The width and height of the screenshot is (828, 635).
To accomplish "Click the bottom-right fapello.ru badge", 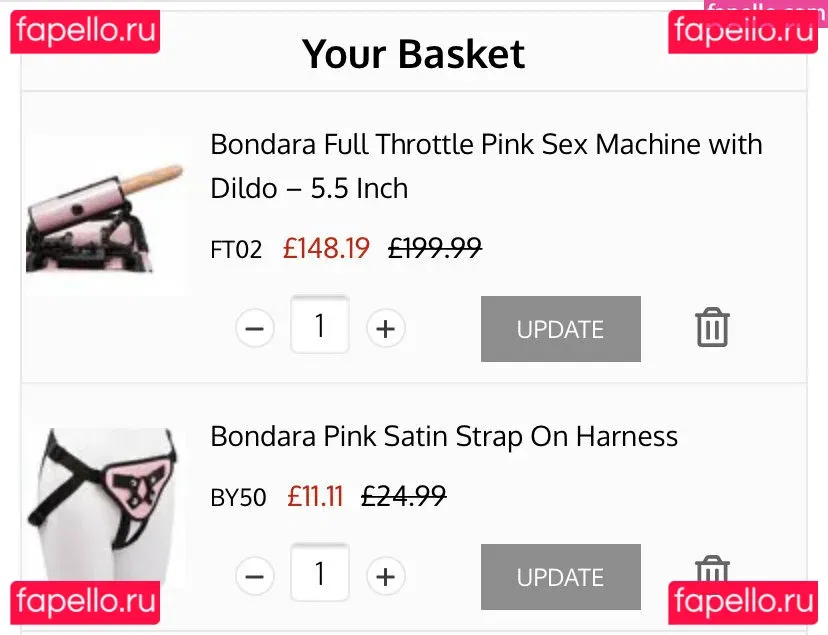I will click(745, 602).
